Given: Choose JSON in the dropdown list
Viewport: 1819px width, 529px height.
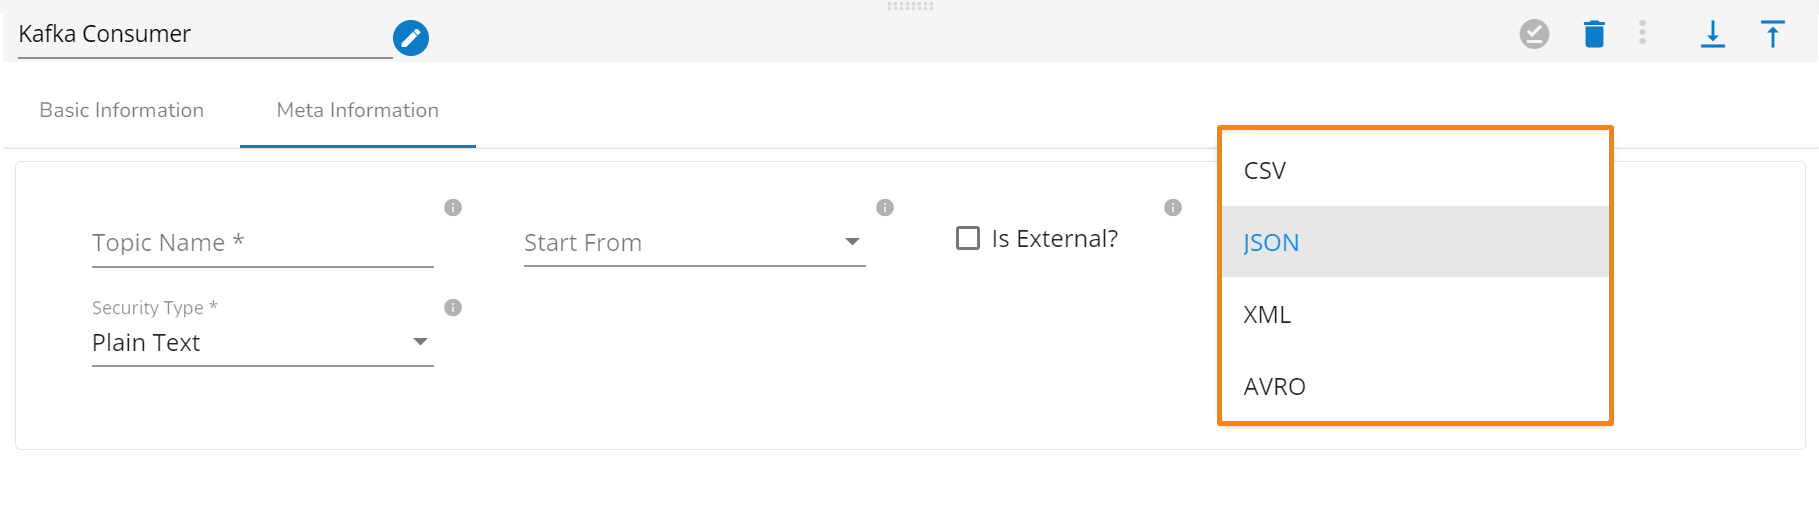Looking at the screenshot, I should pos(1414,243).
